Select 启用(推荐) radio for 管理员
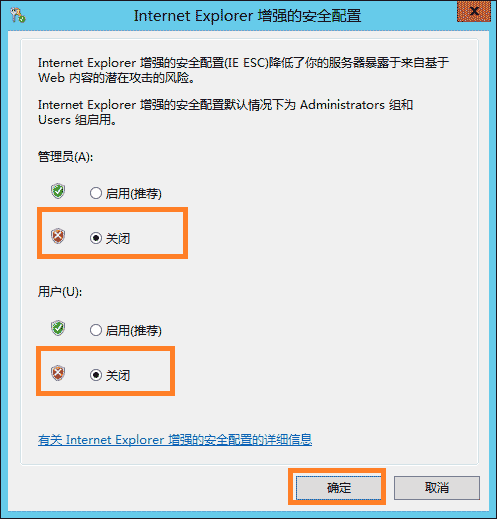 [x=96, y=193]
